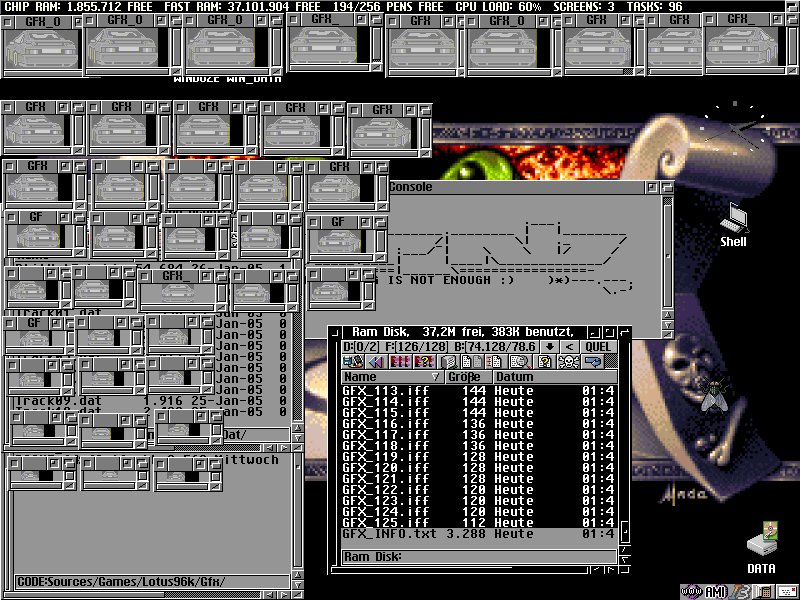
Task: Click the AMI icon in bottom dock
Action: point(715,591)
